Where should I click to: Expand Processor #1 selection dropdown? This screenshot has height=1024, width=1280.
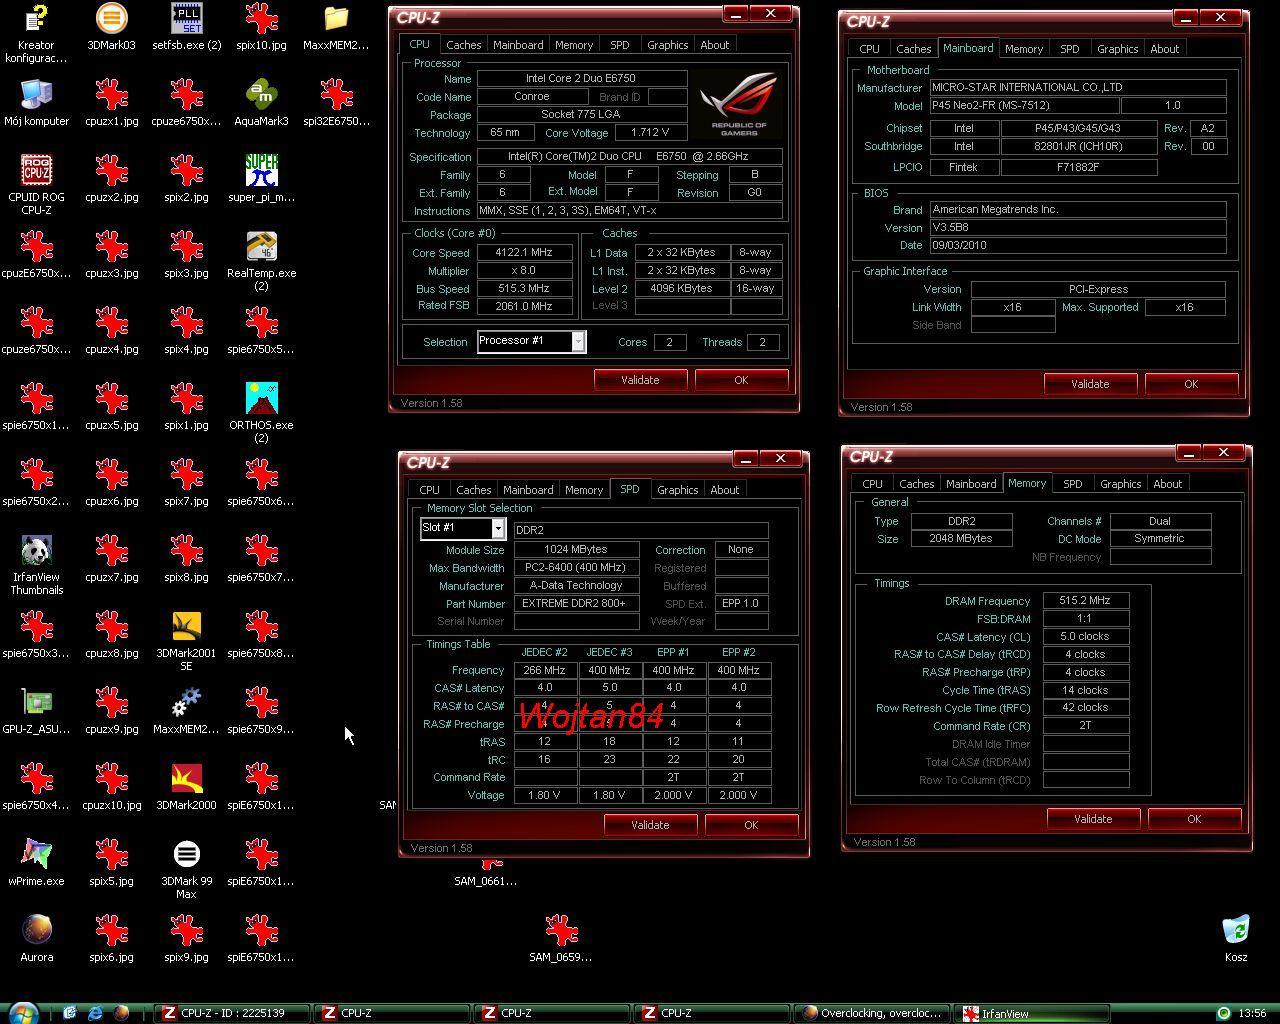coord(578,341)
